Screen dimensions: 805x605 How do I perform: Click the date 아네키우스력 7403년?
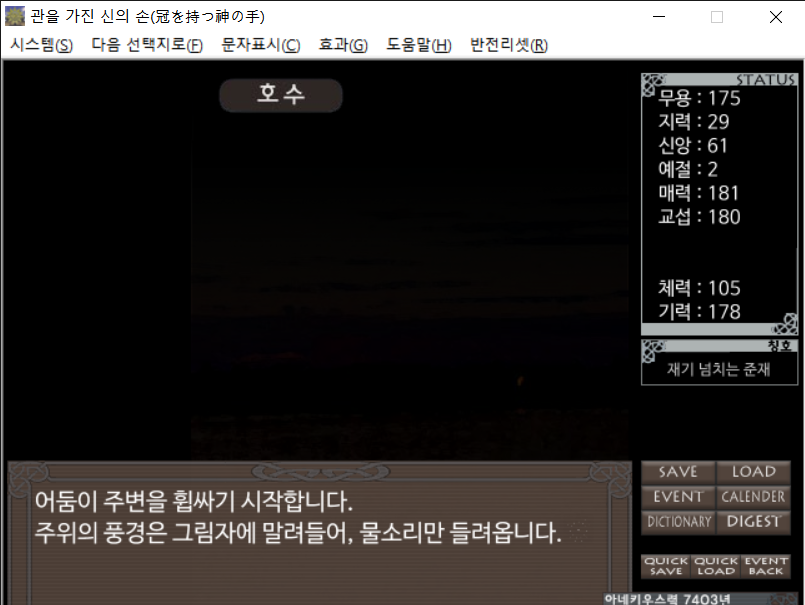(667, 599)
